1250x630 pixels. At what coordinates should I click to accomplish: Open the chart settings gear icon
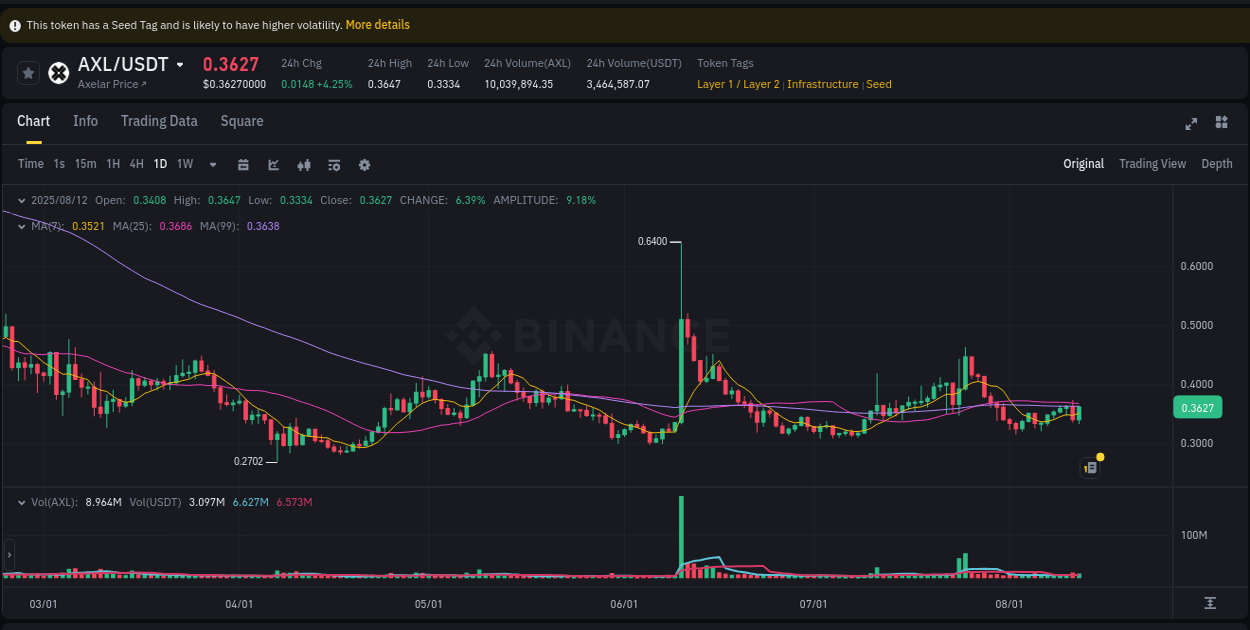(x=364, y=164)
